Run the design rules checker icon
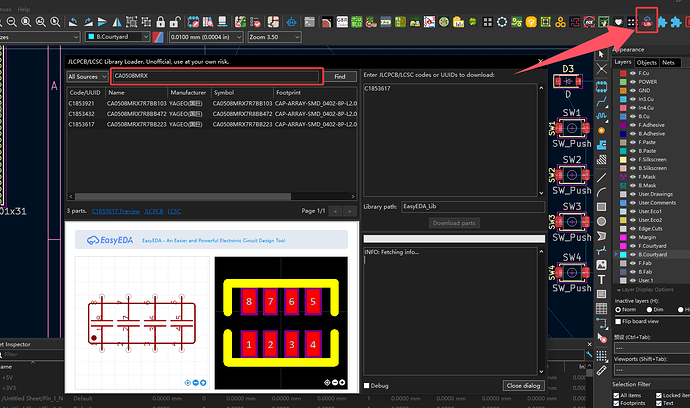The width and height of the screenshot is (690, 408). (255, 22)
